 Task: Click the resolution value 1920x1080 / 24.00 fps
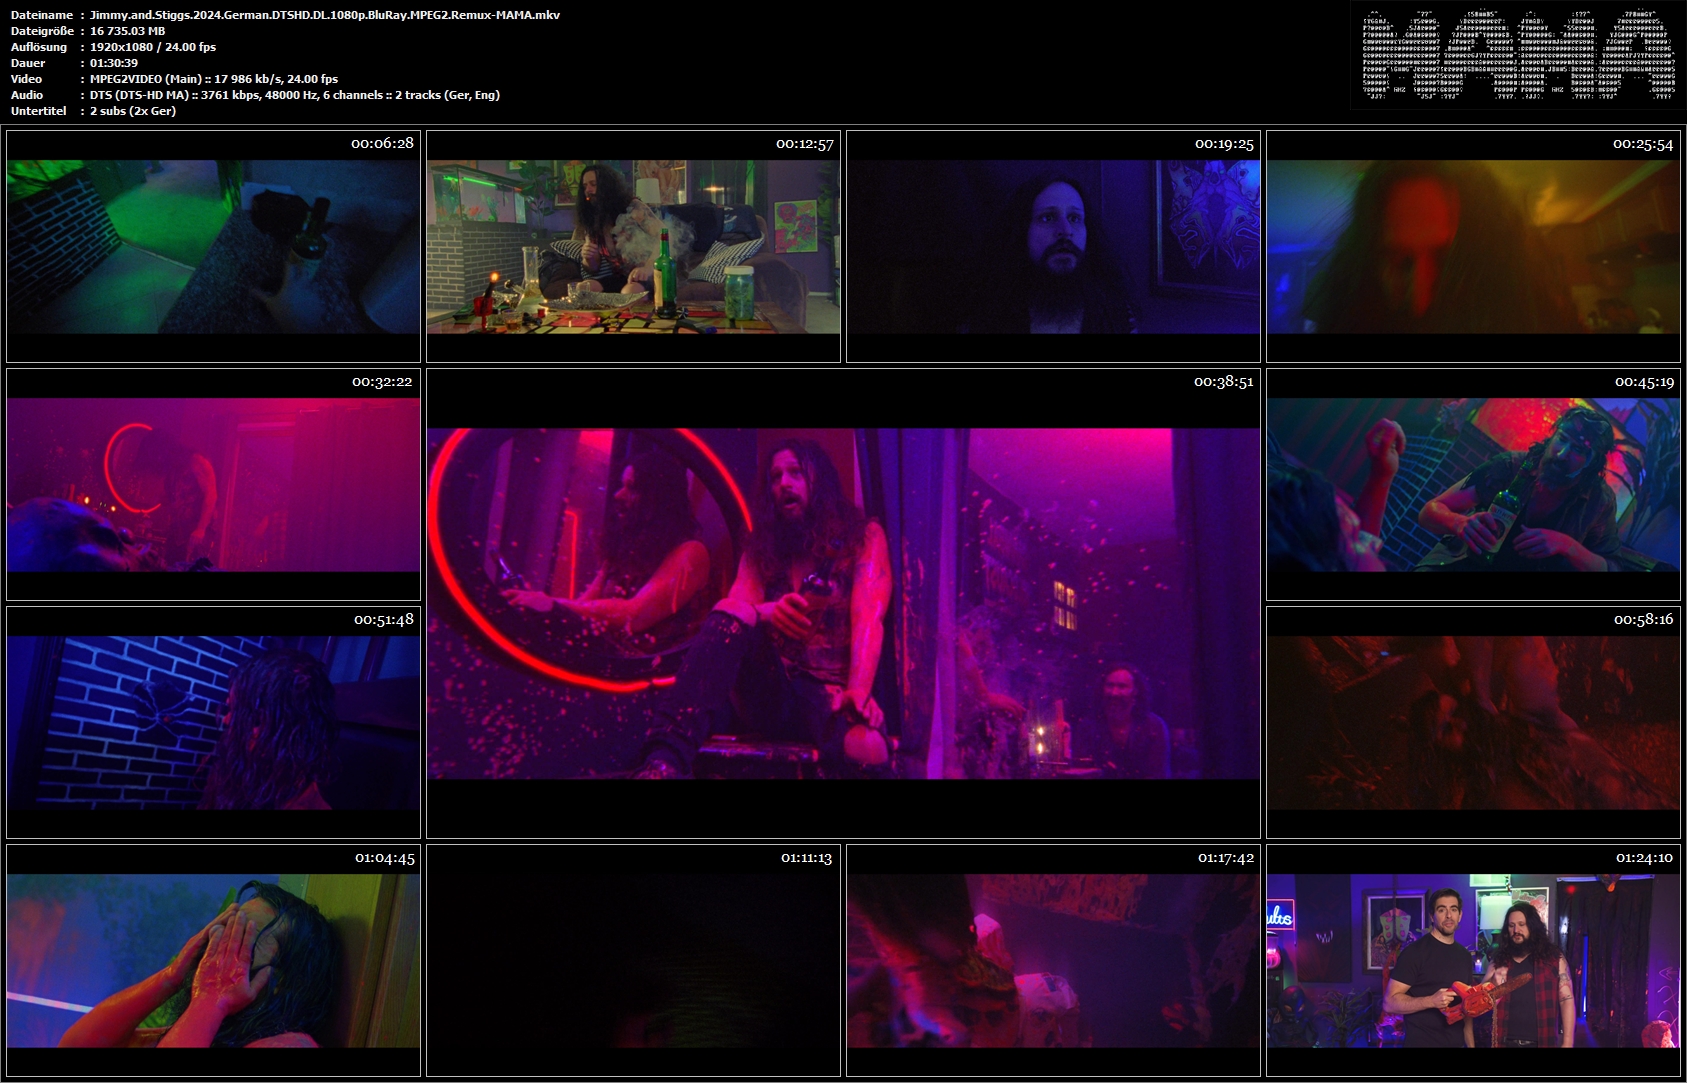[x=153, y=47]
